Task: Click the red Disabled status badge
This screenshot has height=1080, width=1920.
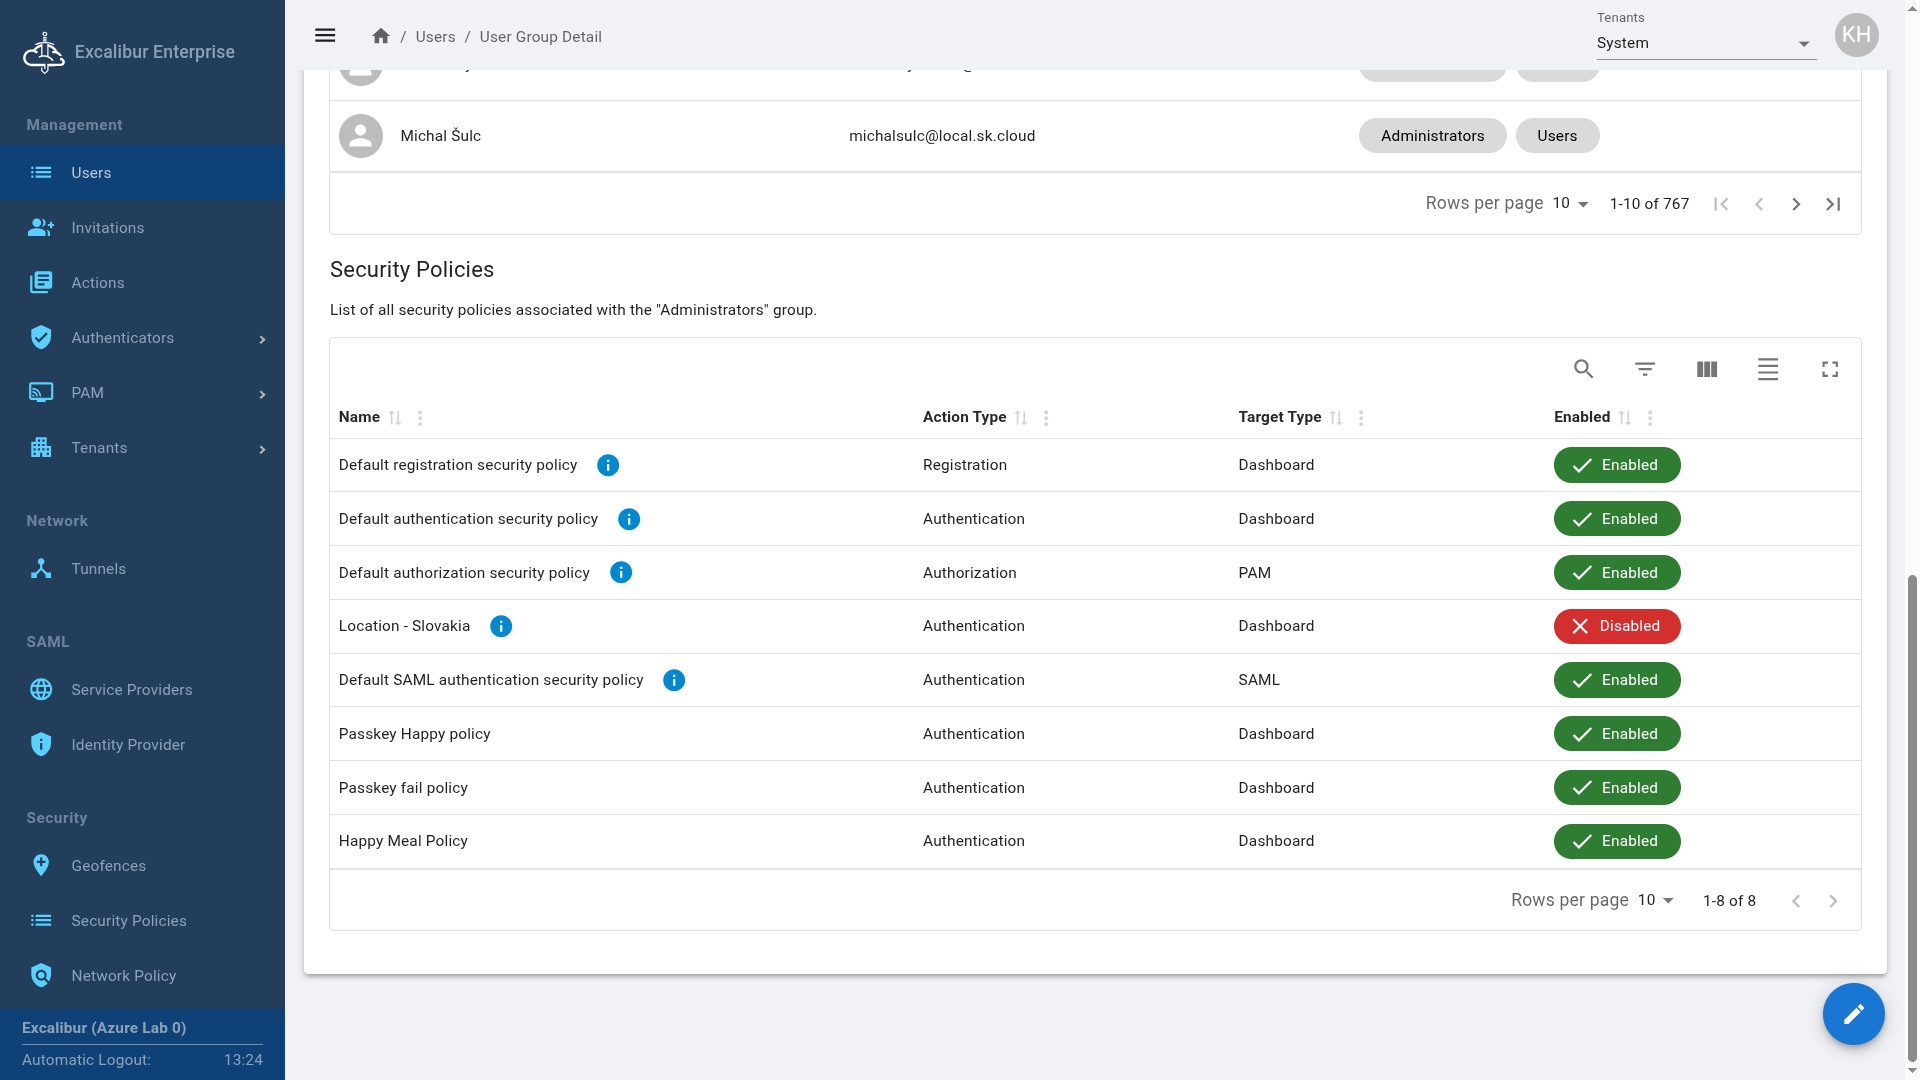Action: pyautogui.click(x=1616, y=626)
